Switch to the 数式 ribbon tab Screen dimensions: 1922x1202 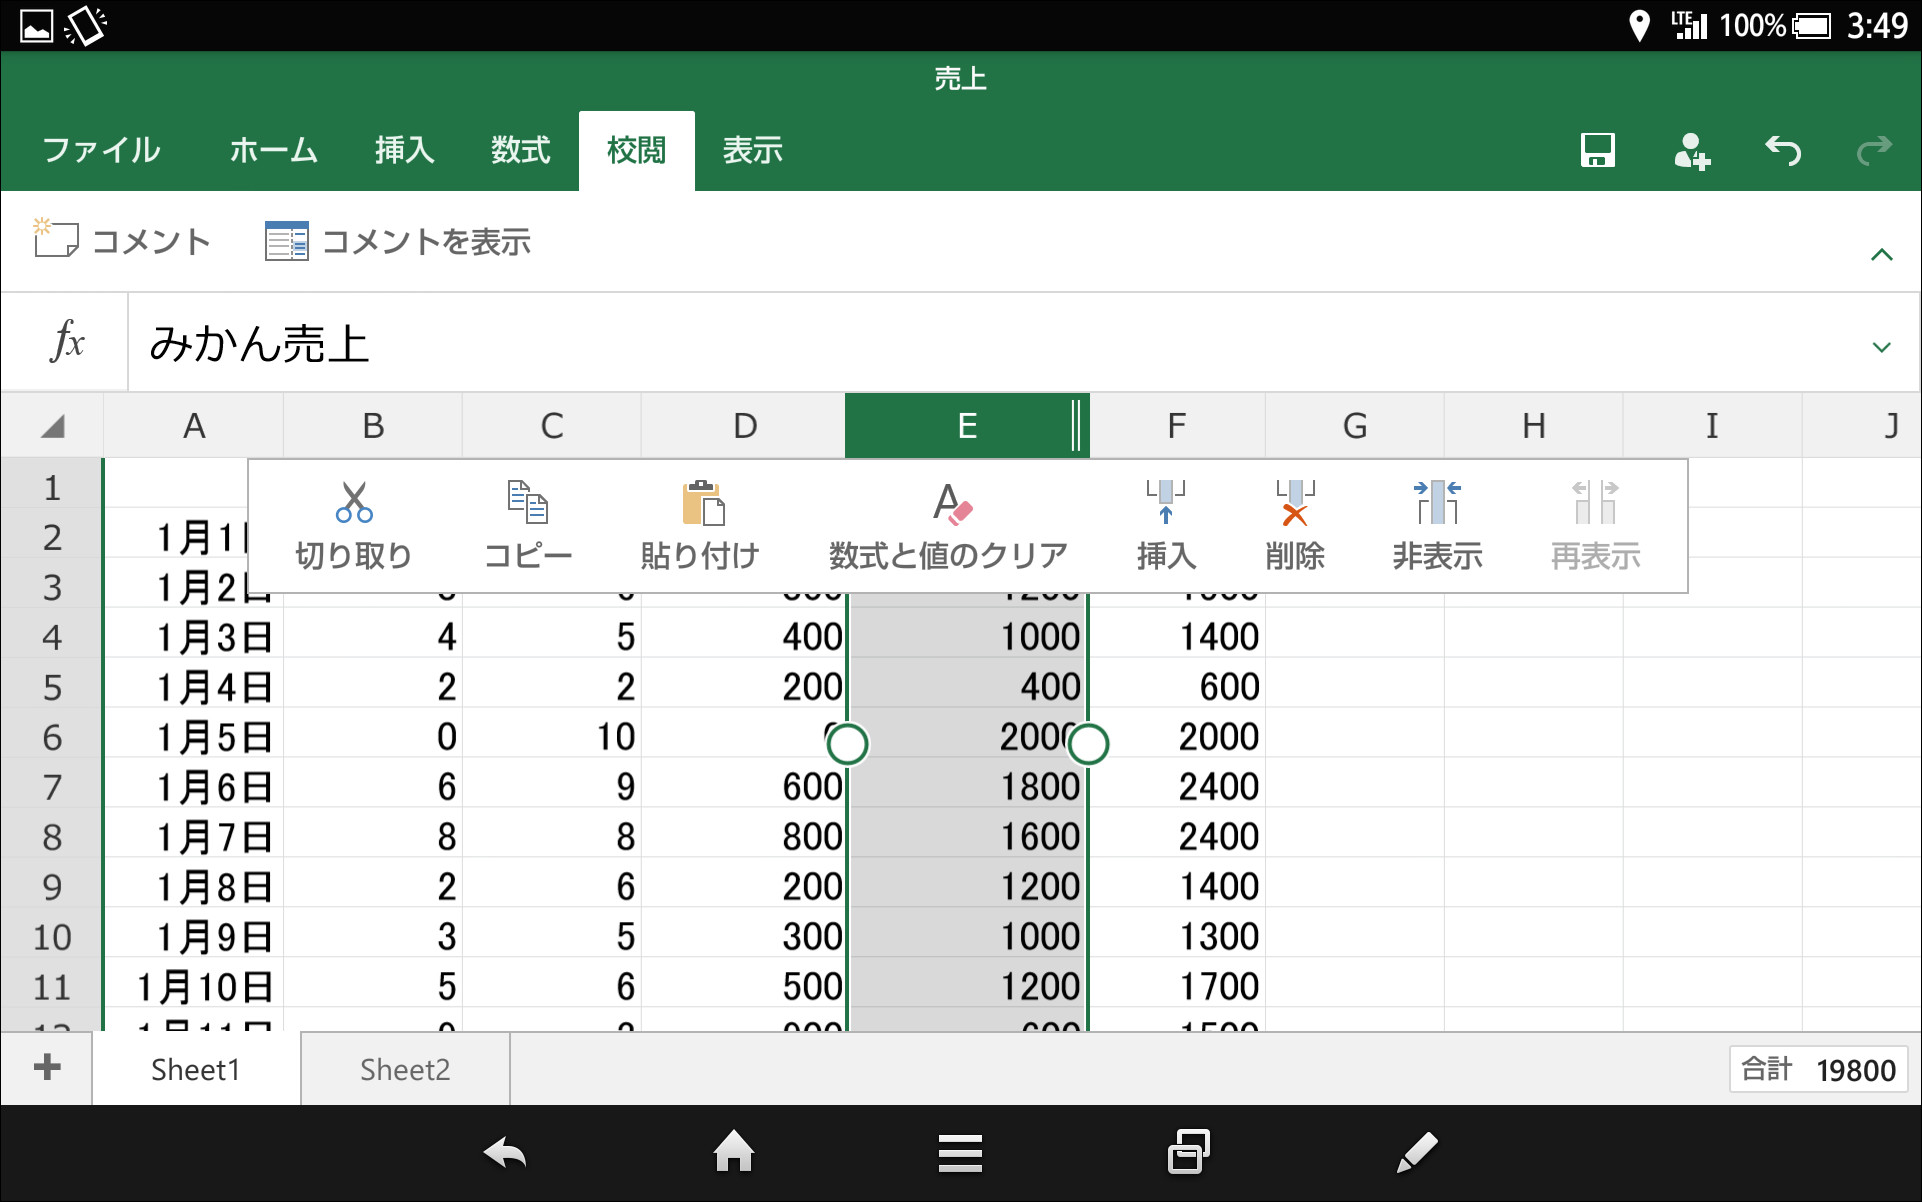518,150
